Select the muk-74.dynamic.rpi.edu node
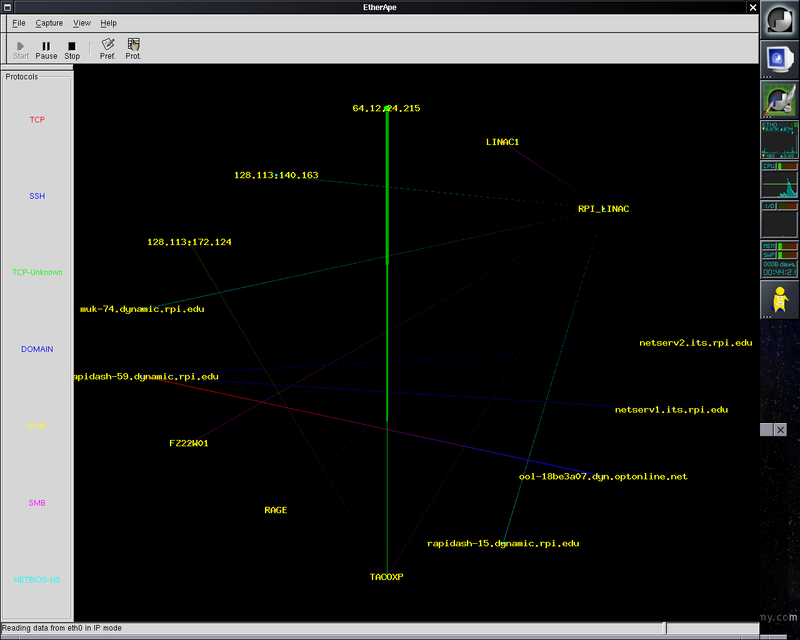Image resolution: width=800 pixels, height=640 pixels. (142, 309)
